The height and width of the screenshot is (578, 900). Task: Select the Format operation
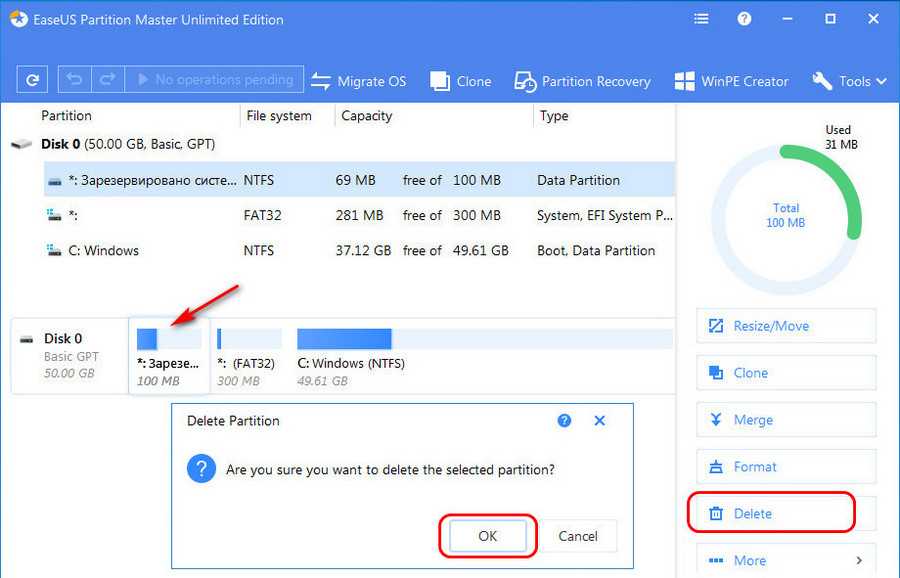(x=786, y=466)
